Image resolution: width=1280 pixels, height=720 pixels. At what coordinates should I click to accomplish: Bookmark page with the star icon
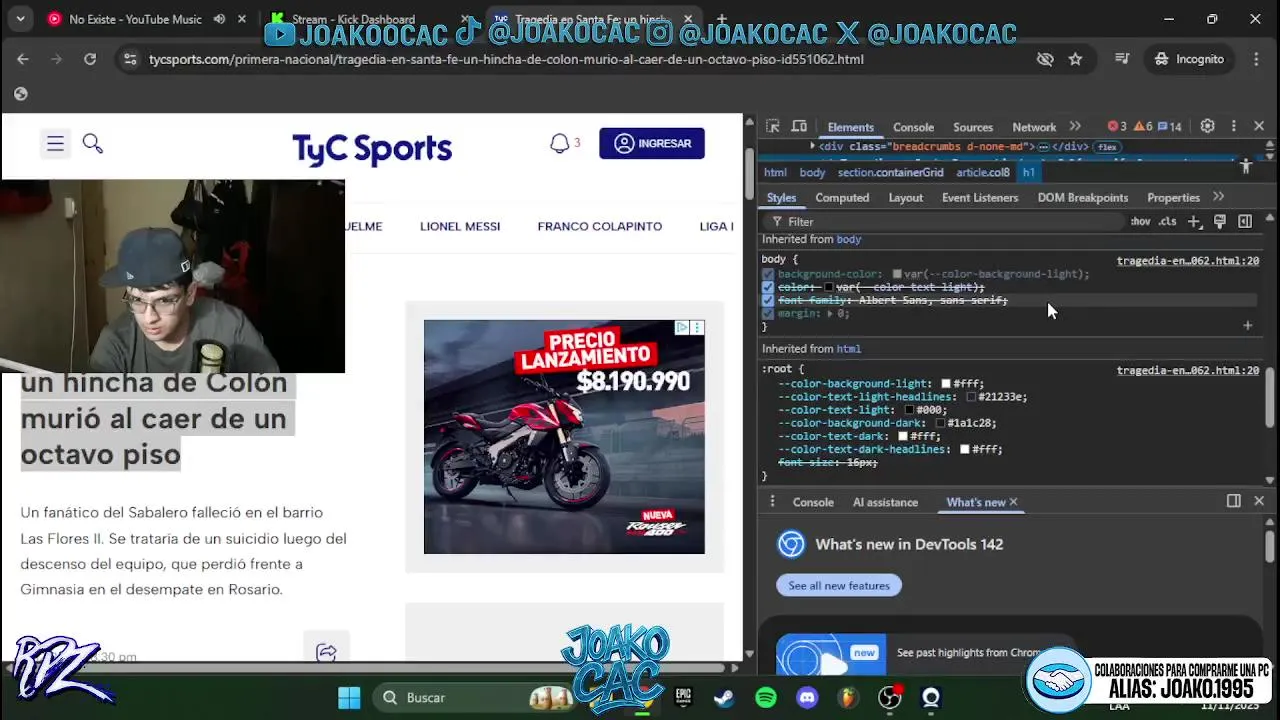(x=1075, y=59)
